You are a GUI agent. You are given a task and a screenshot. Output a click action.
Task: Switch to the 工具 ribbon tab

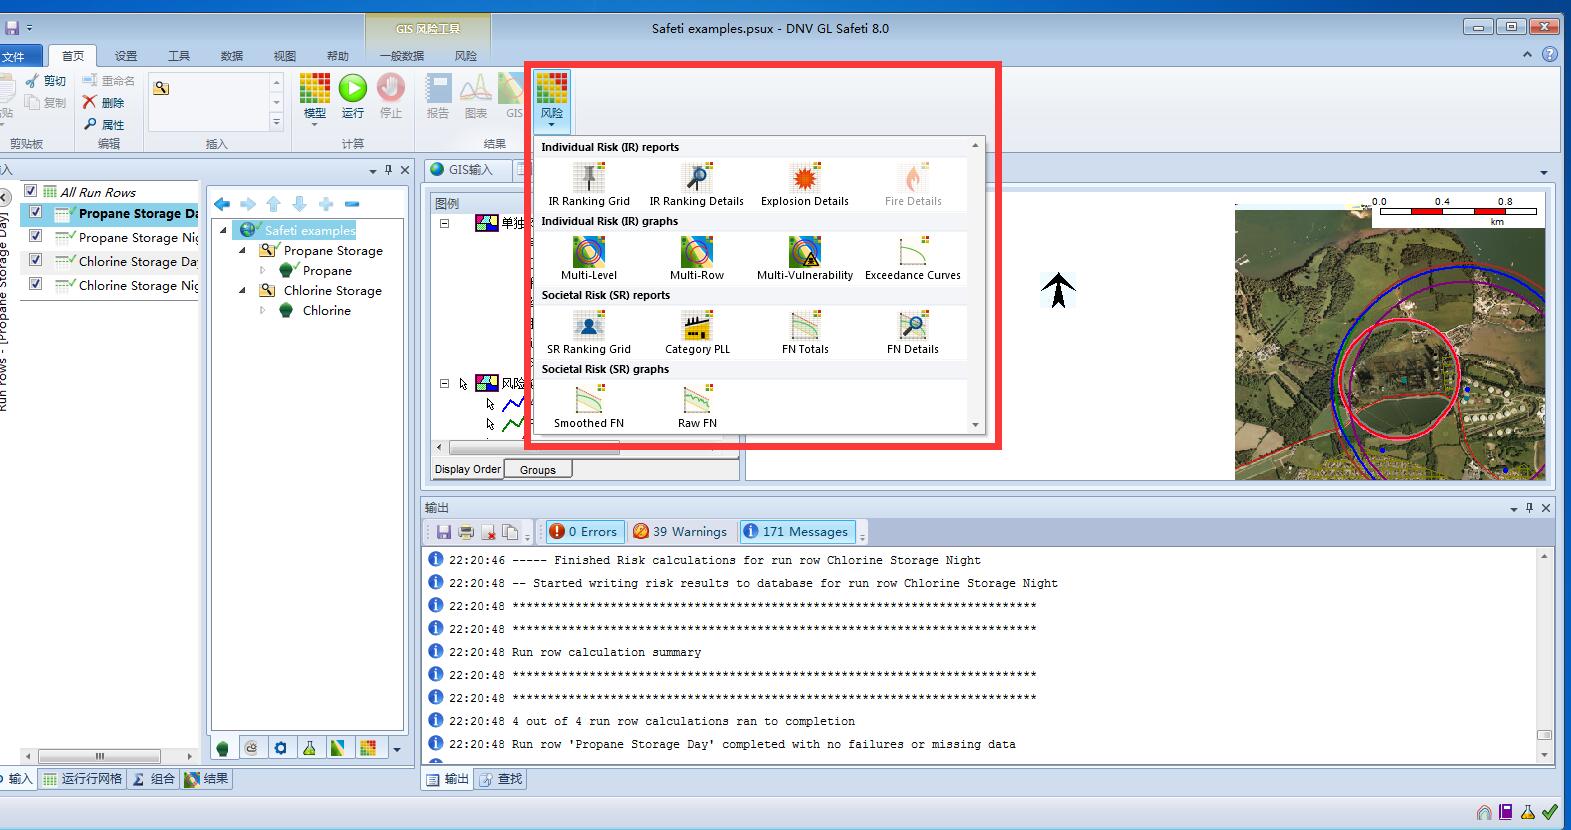click(x=179, y=56)
